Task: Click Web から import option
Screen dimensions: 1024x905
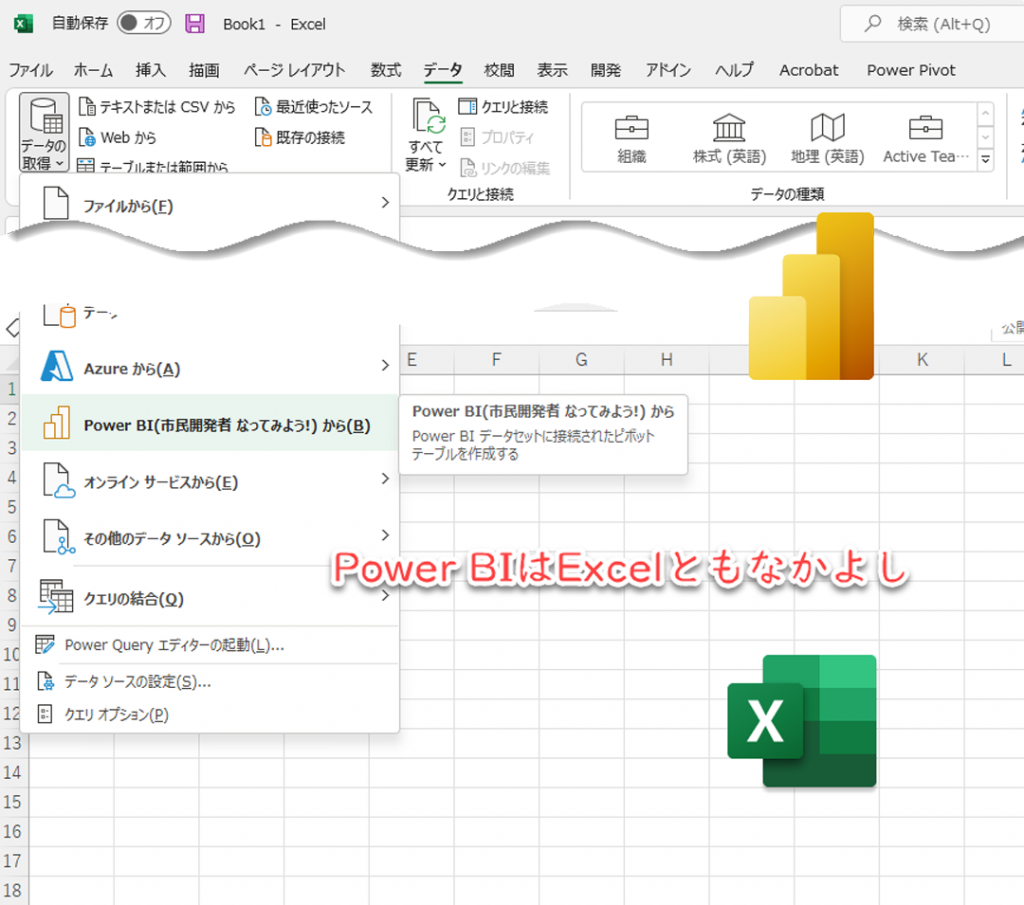Action: coord(118,137)
